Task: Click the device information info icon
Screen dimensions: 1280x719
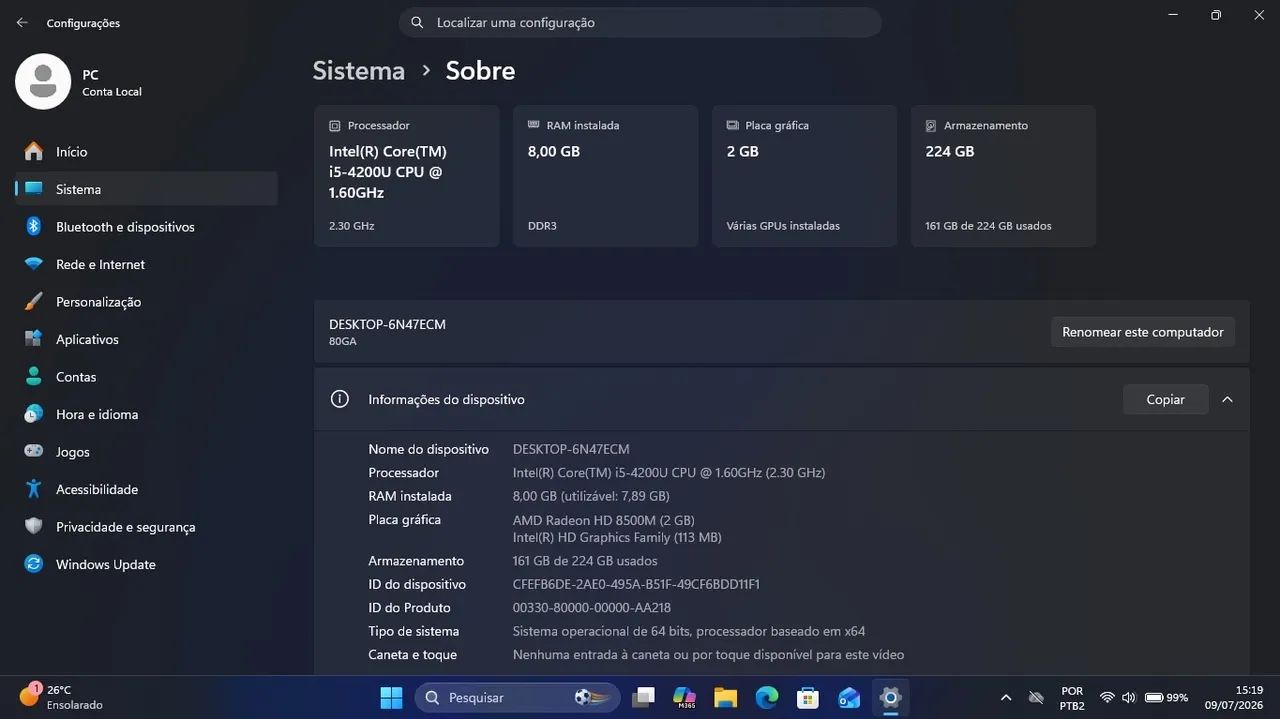Action: 340,399
